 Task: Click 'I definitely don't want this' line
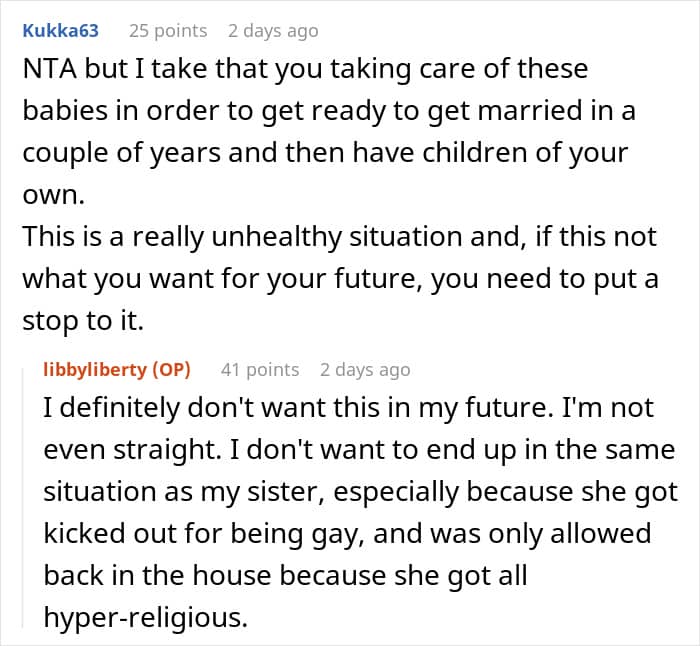pos(349,408)
